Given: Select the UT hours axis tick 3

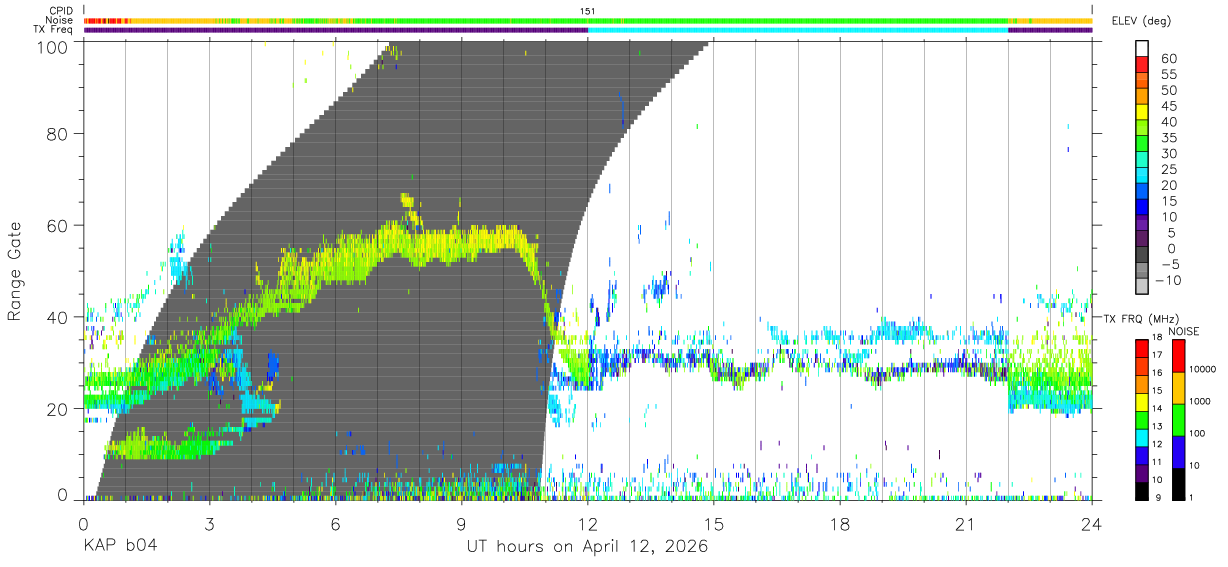Looking at the screenshot, I should [209, 524].
